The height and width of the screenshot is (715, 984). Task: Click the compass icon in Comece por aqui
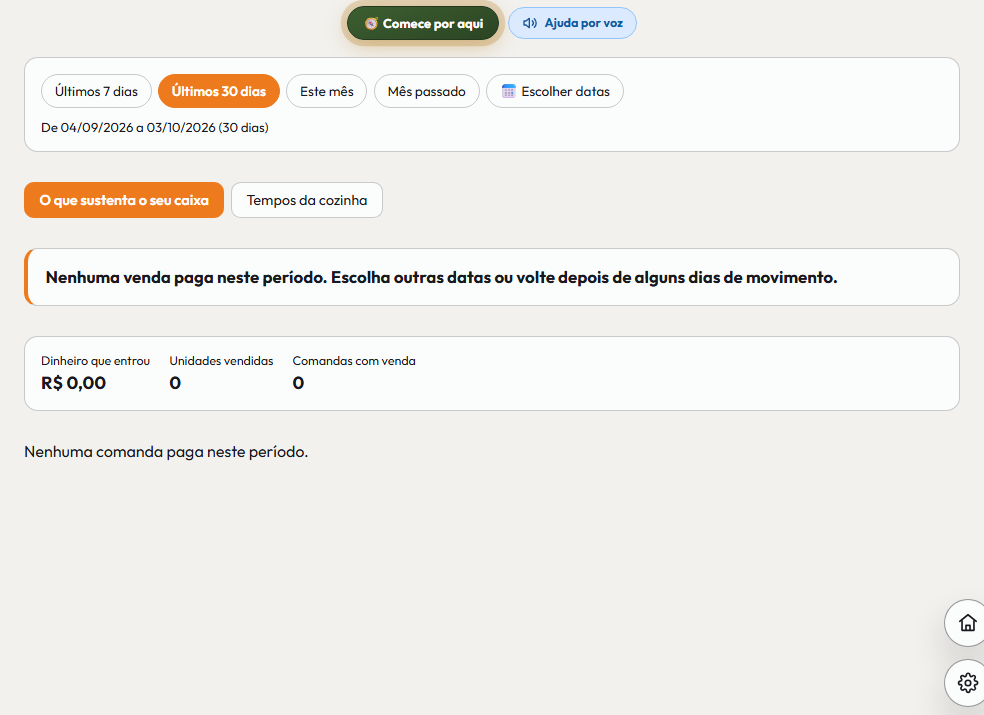click(371, 24)
